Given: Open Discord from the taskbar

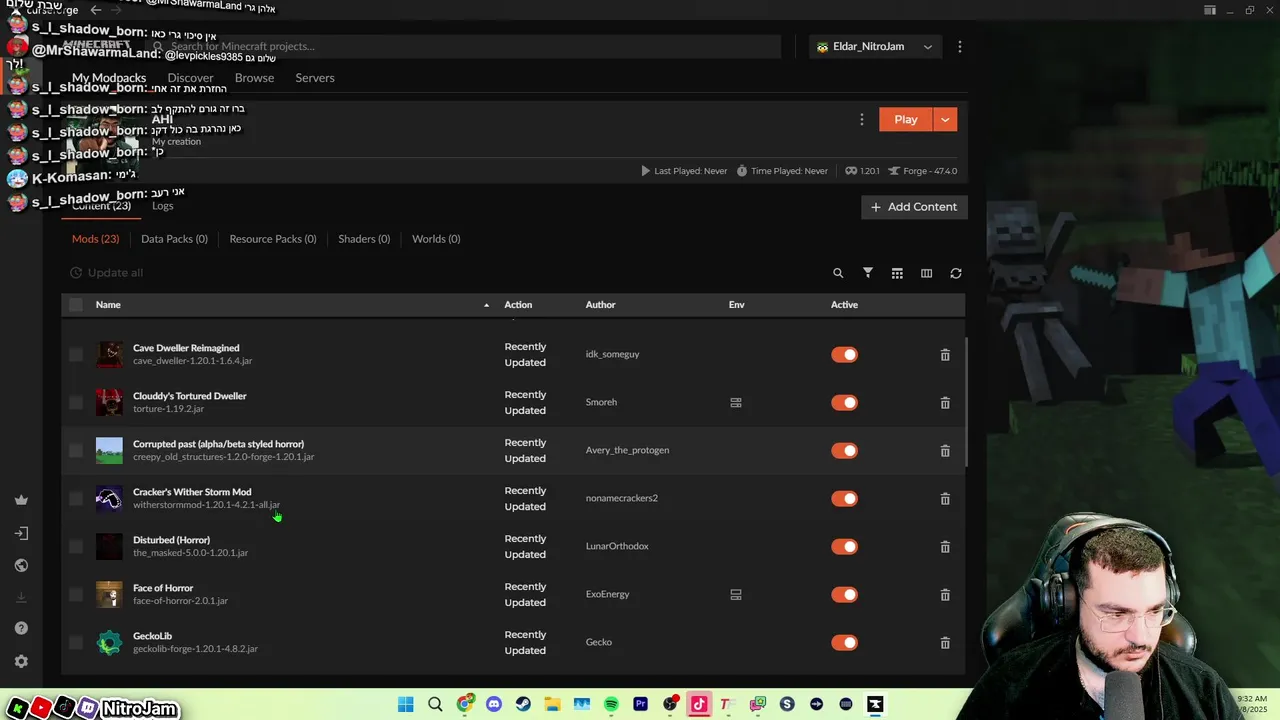Looking at the screenshot, I should [494, 705].
